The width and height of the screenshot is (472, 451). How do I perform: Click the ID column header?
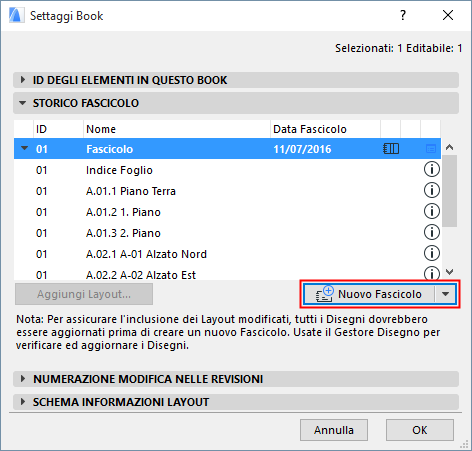click(x=58, y=129)
